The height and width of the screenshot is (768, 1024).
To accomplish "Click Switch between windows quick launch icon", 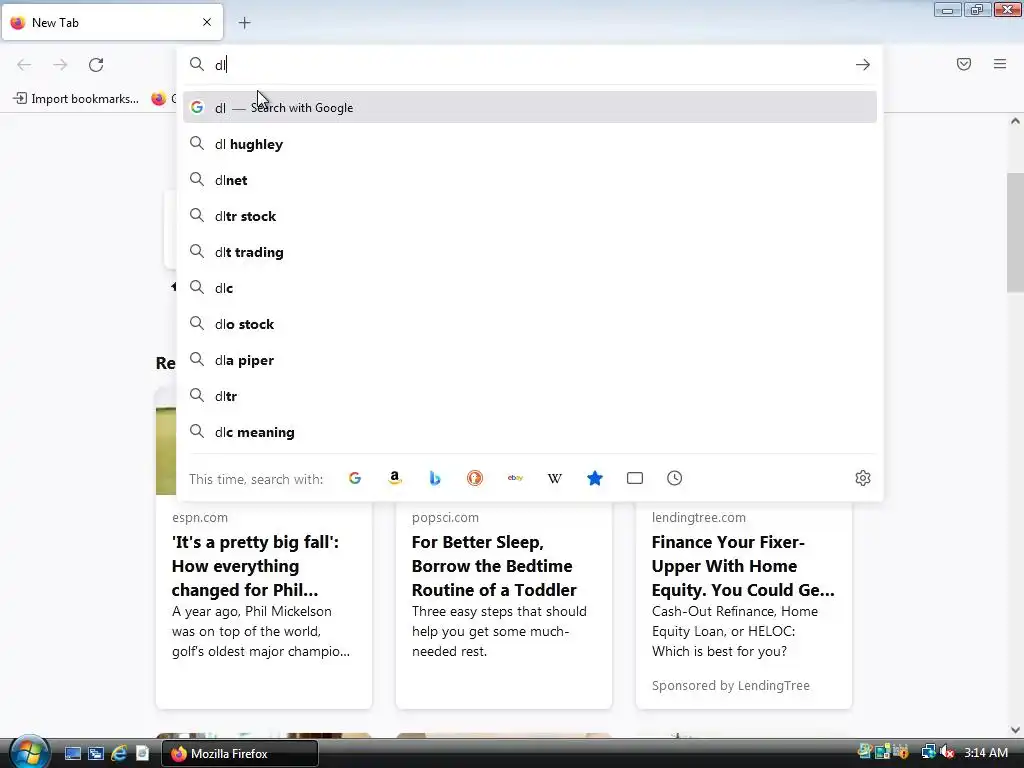I will pos(96,753).
